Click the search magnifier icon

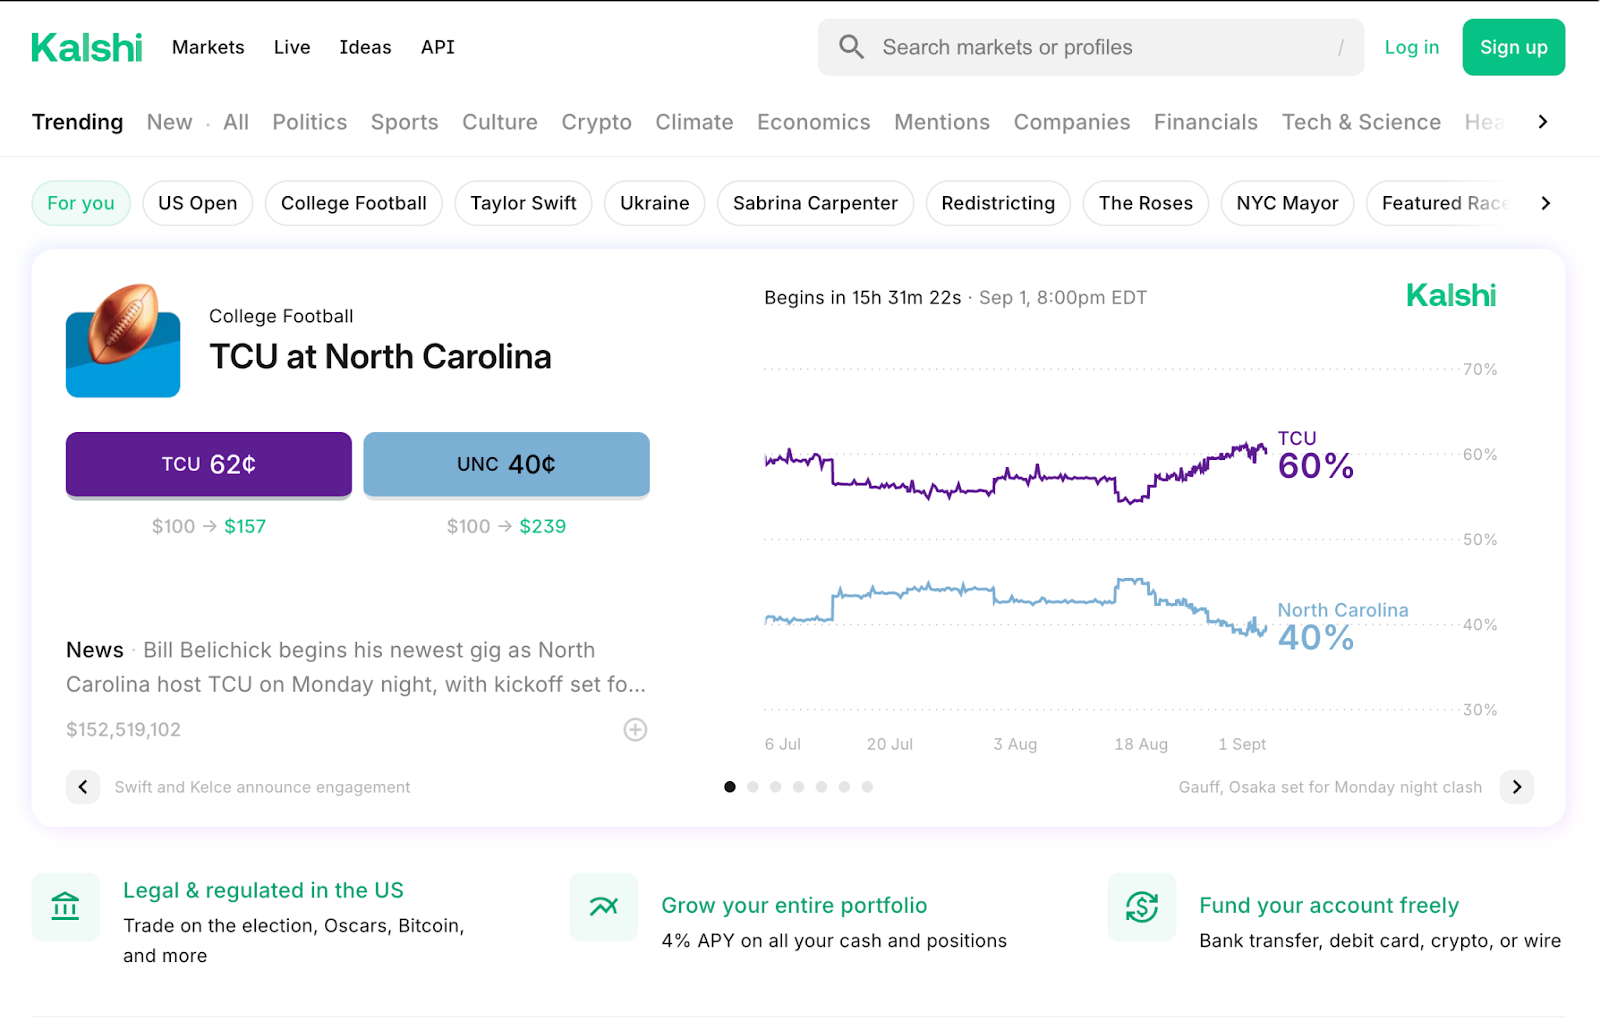[x=851, y=47]
